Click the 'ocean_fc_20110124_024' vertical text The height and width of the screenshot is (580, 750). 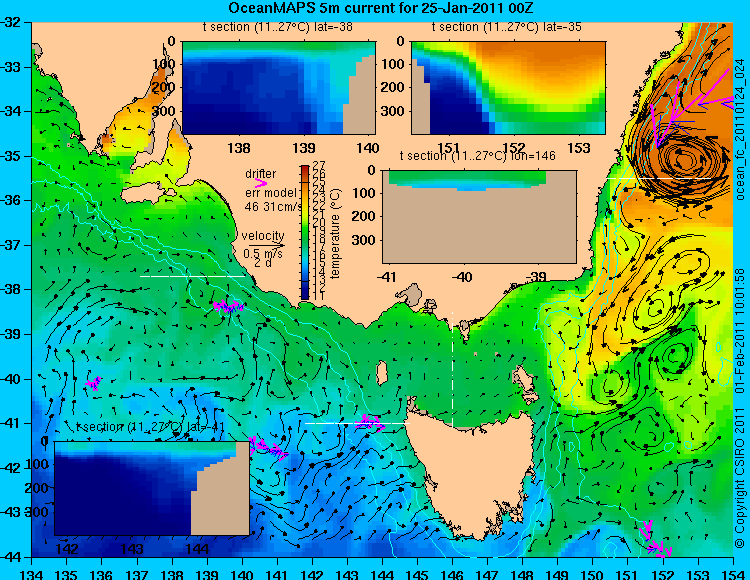(740, 131)
